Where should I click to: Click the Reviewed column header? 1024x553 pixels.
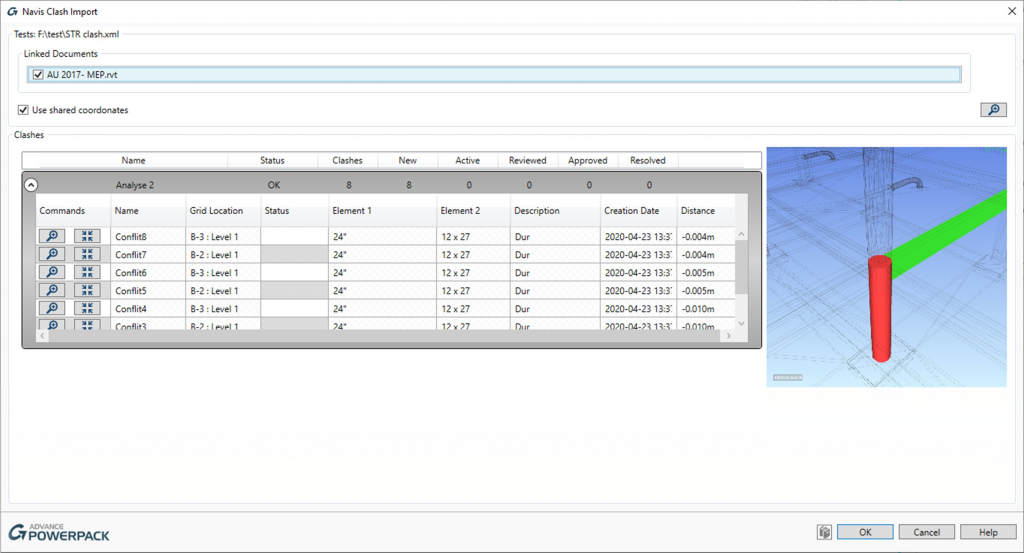[528, 160]
